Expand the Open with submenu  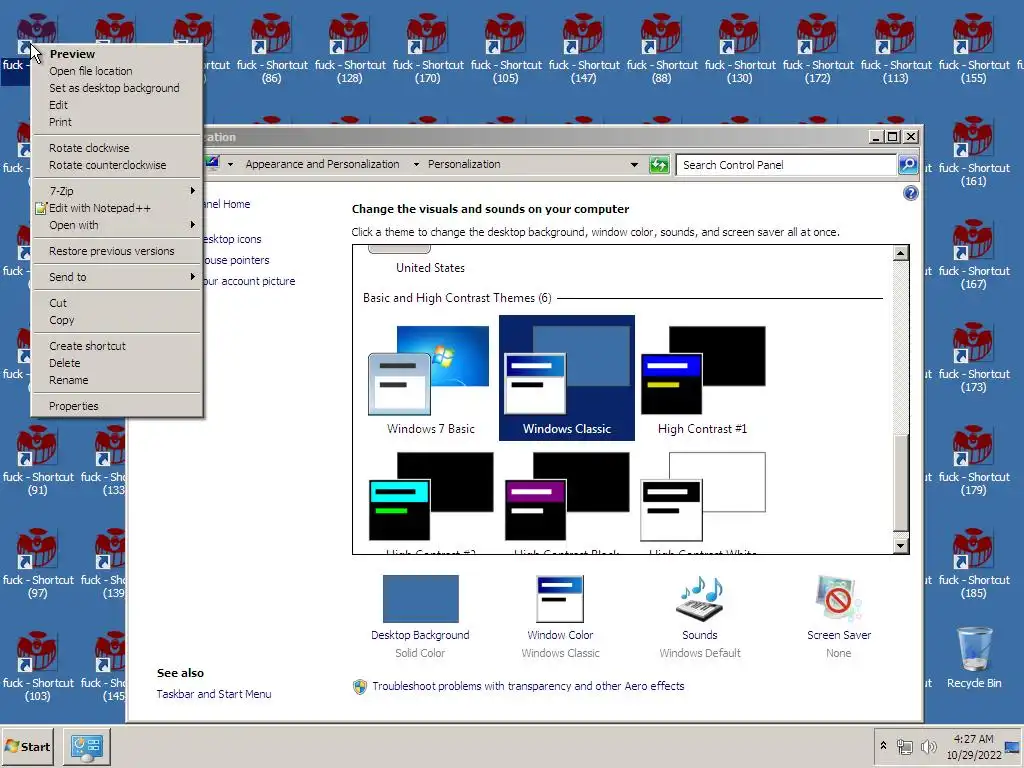tap(117, 225)
